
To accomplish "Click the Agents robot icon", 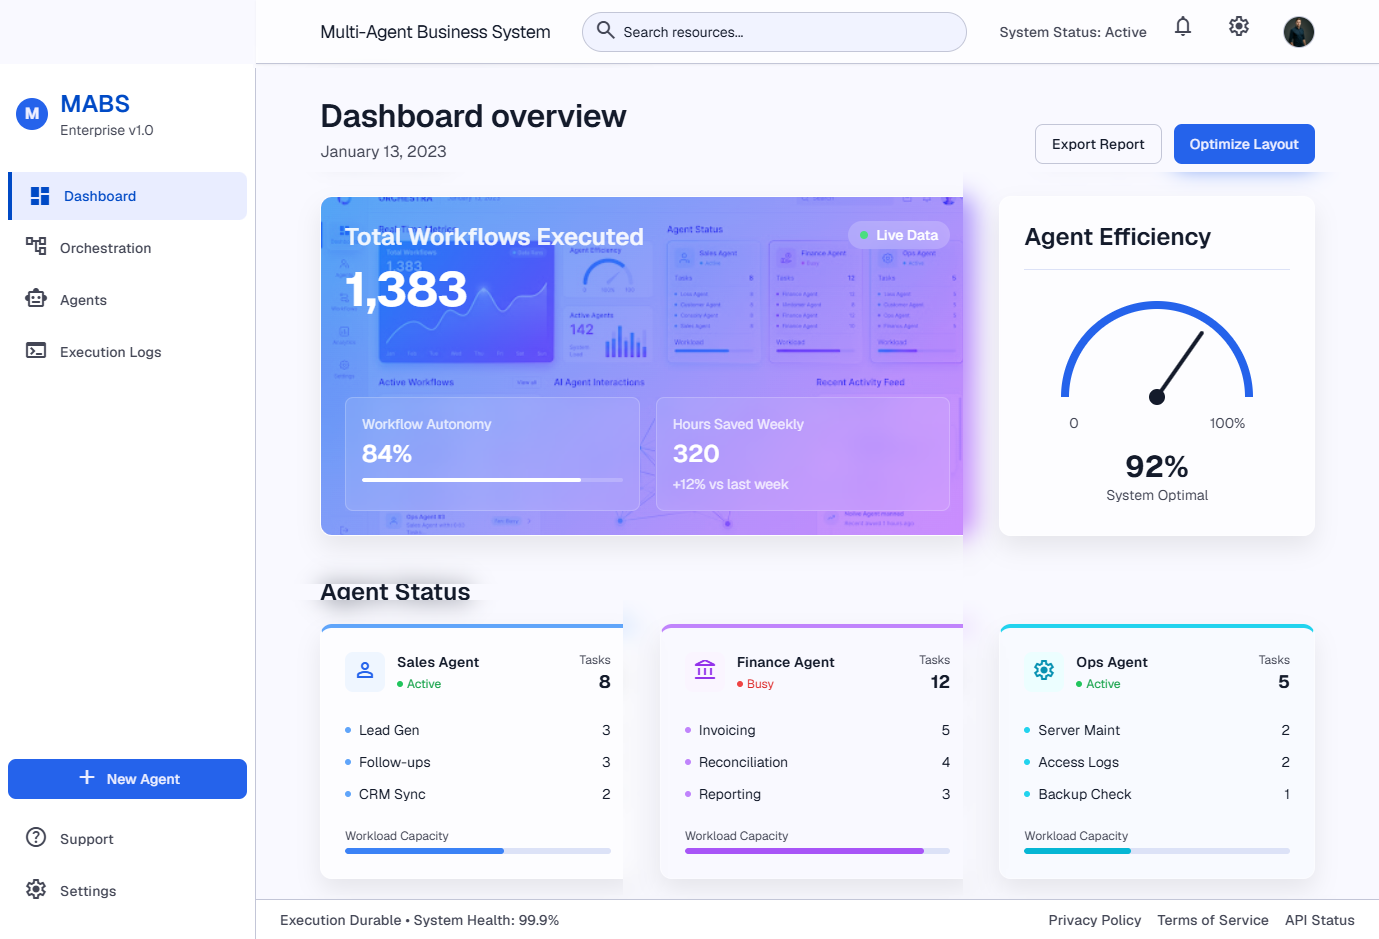I will pos(36,298).
